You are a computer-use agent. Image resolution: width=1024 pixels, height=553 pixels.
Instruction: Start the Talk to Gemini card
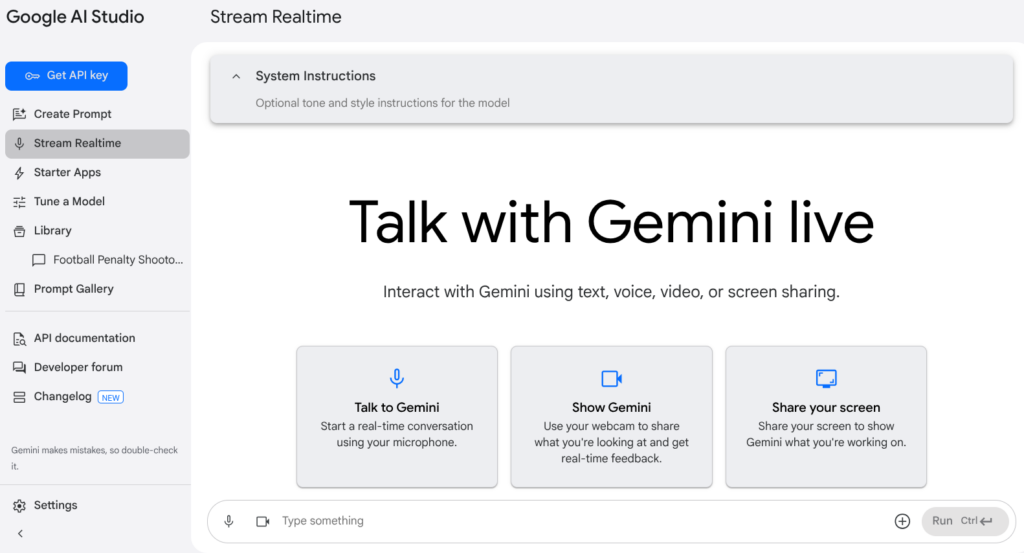point(397,417)
